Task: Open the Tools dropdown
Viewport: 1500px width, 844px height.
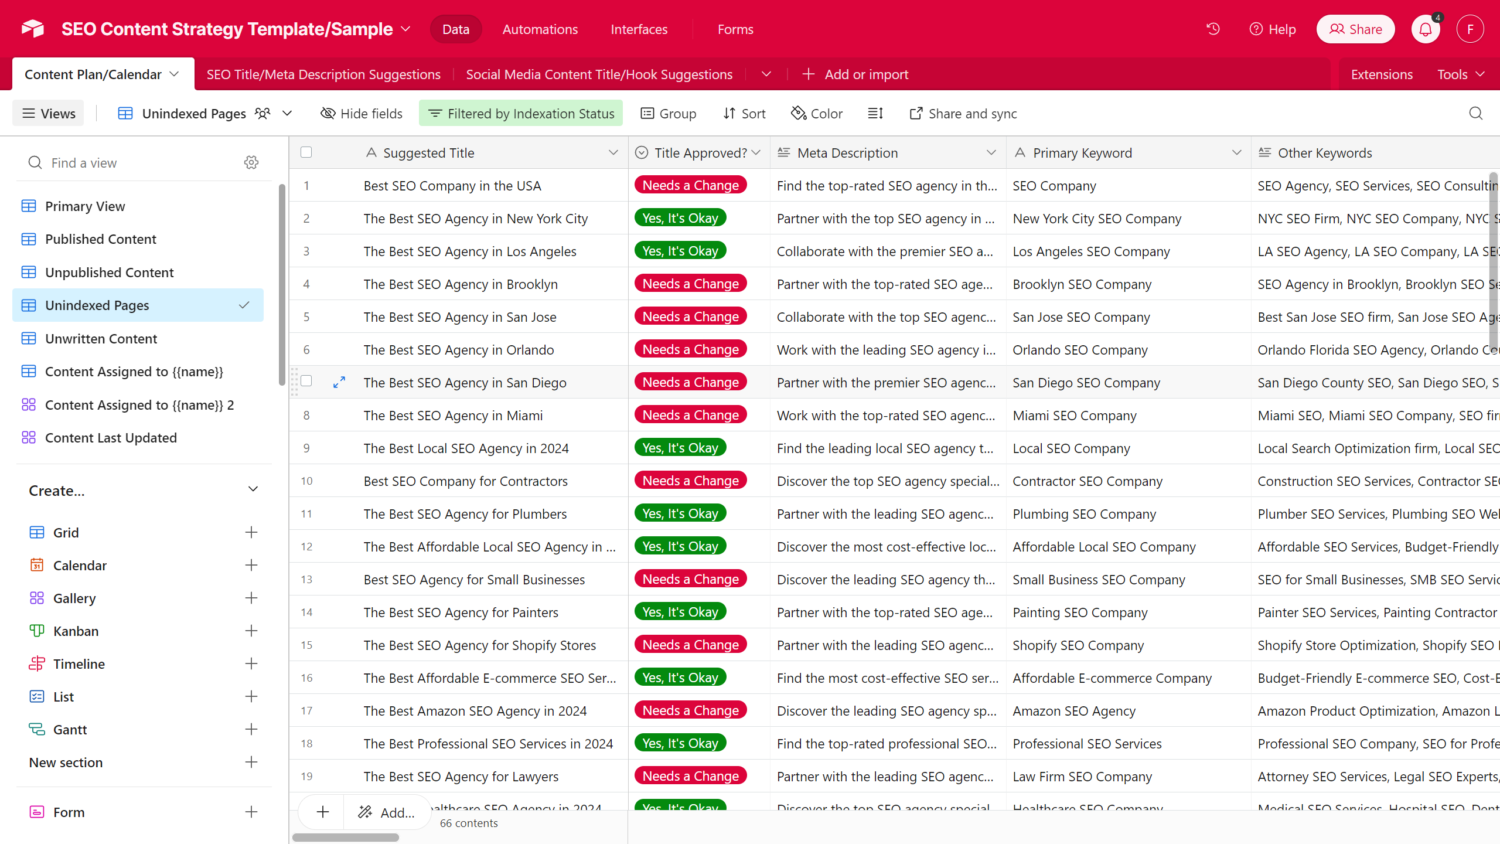Action: click(1460, 74)
